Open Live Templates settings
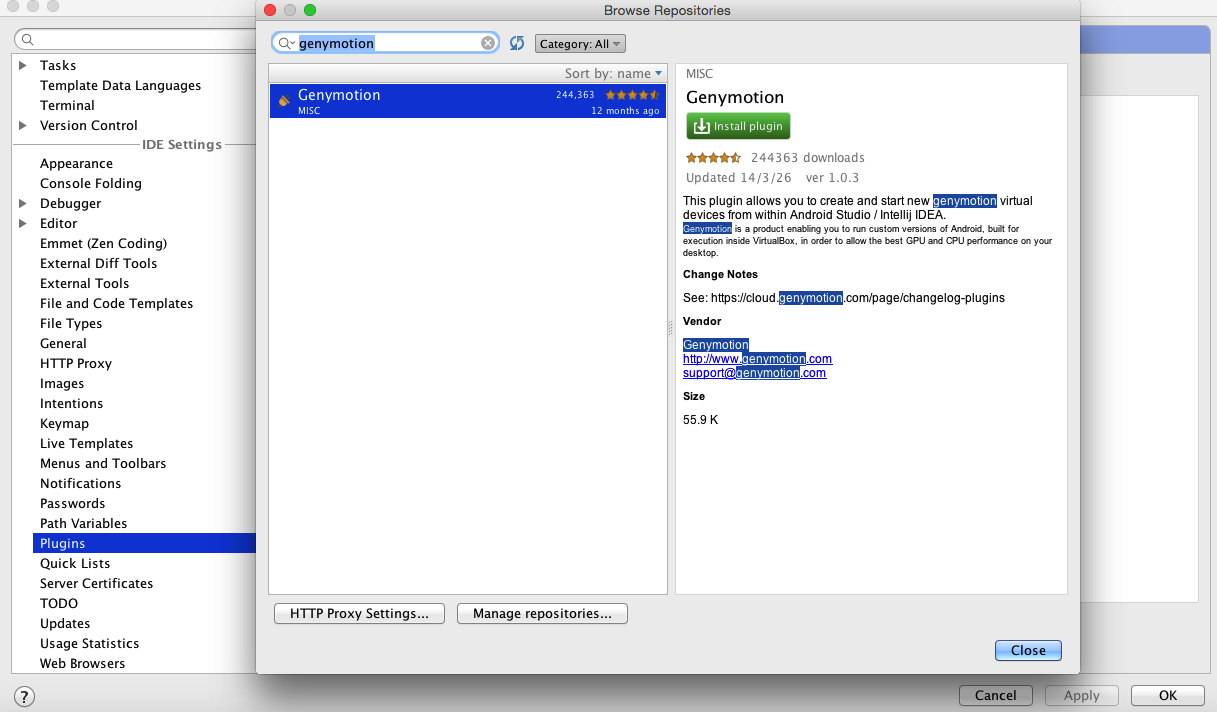Image resolution: width=1217 pixels, height=712 pixels. 86,443
